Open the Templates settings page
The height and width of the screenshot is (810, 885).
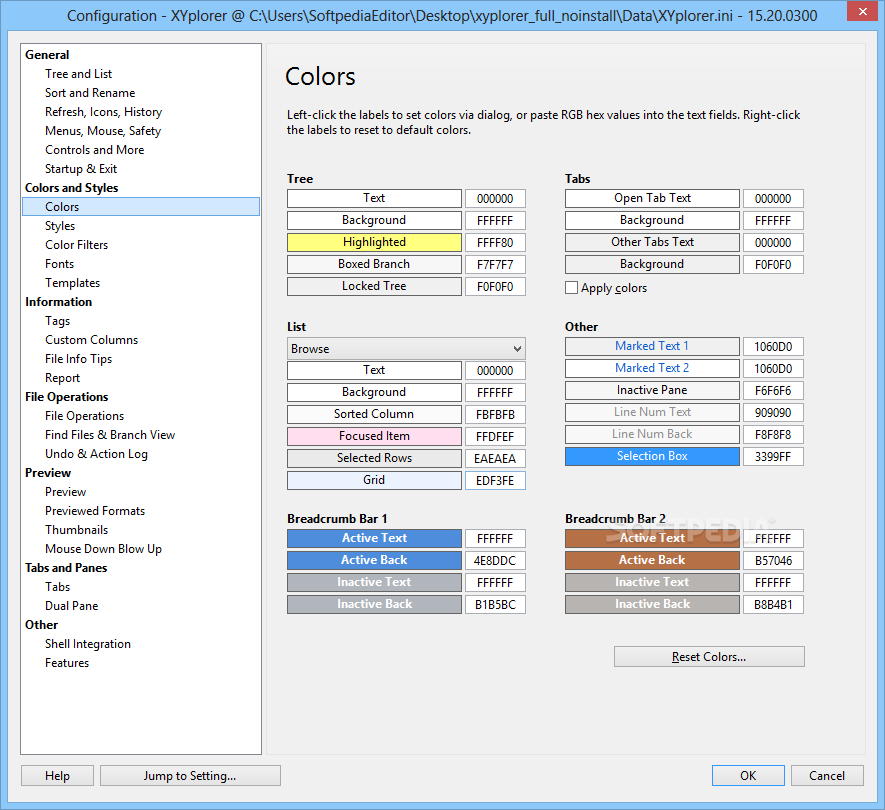click(72, 283)
